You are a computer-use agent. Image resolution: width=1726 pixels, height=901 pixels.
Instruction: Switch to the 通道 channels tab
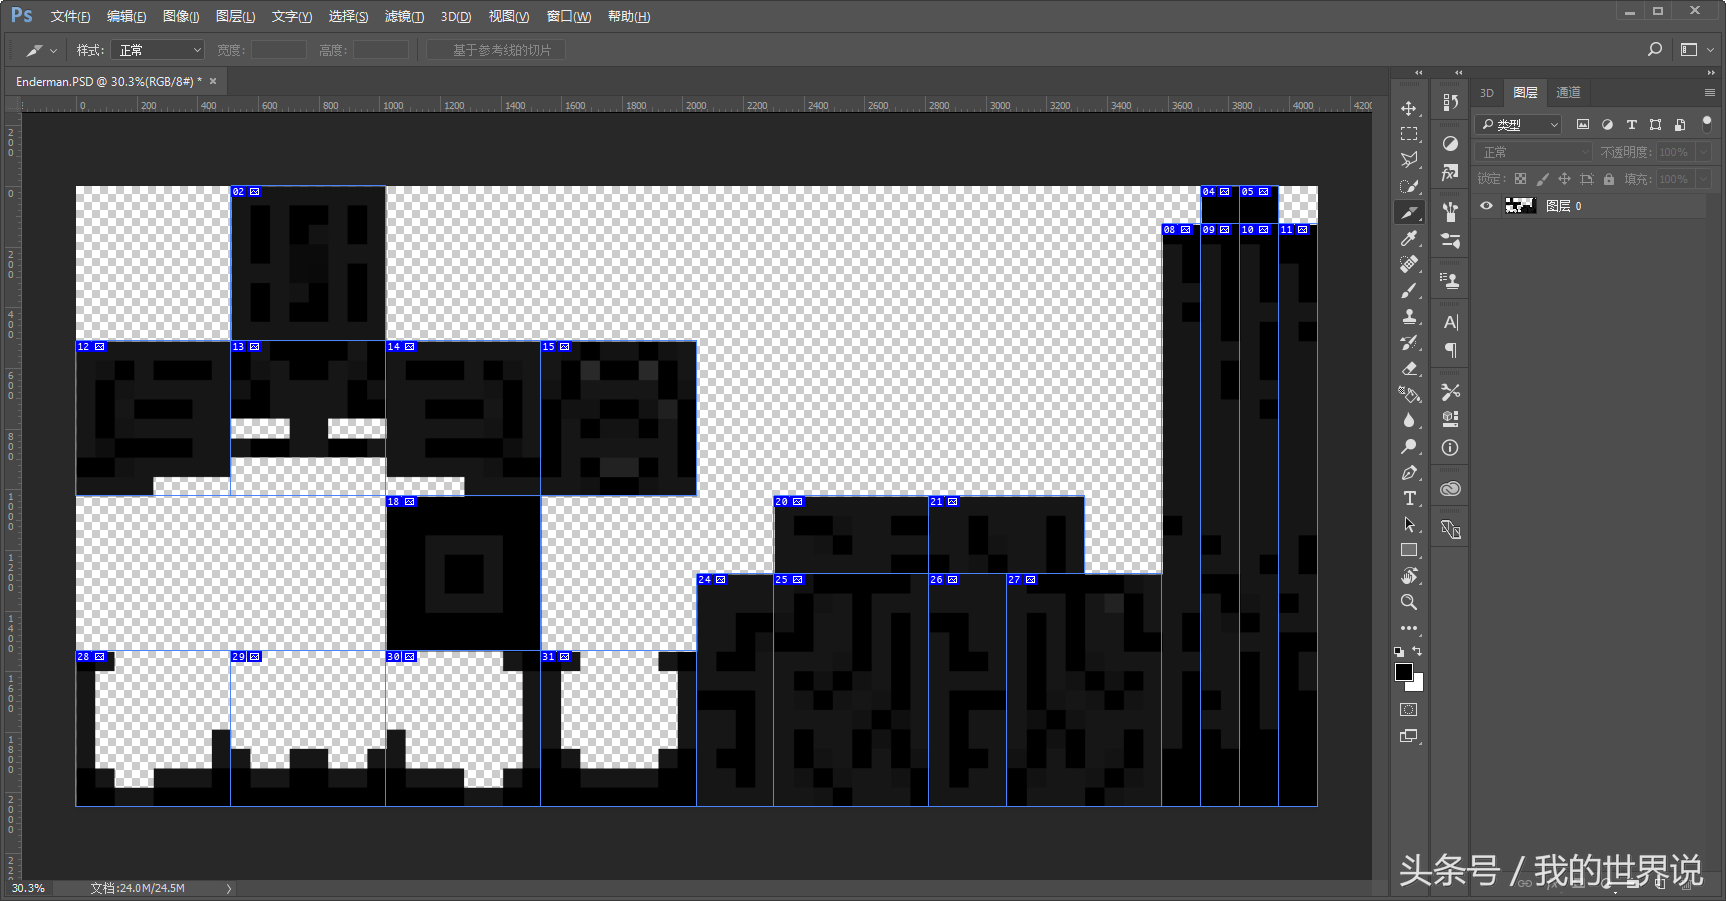coord(1568,93)
